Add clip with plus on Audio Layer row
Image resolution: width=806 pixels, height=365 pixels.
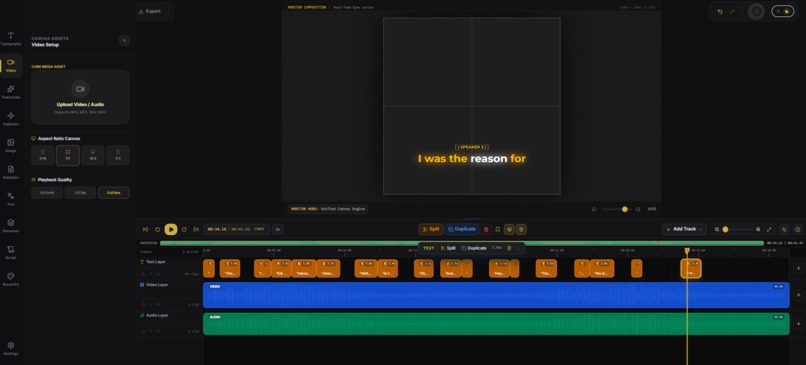pyautogui.click(x=798, y=324)
